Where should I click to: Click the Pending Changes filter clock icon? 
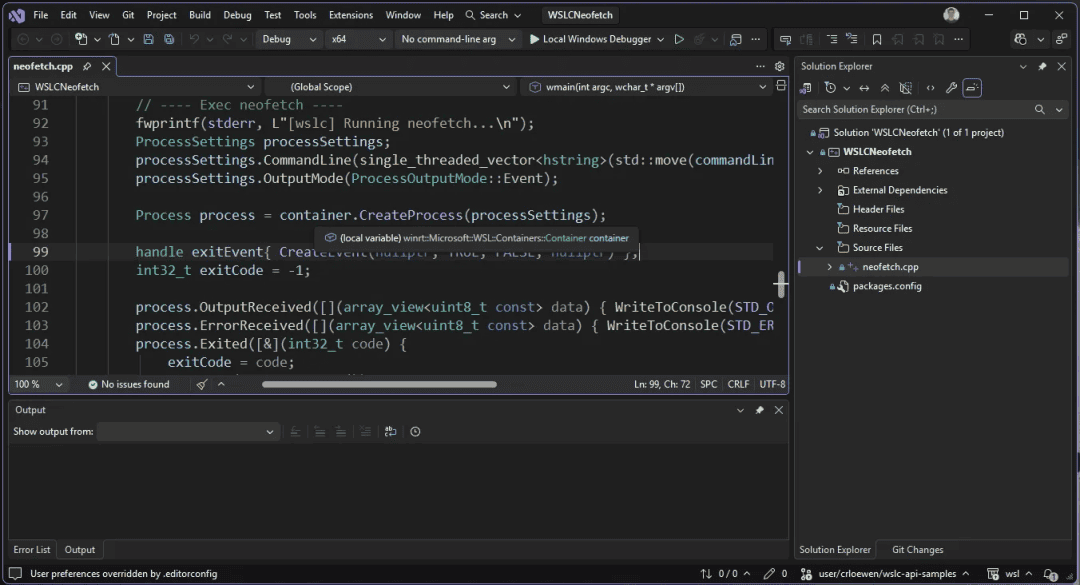[x=830, y=88]
